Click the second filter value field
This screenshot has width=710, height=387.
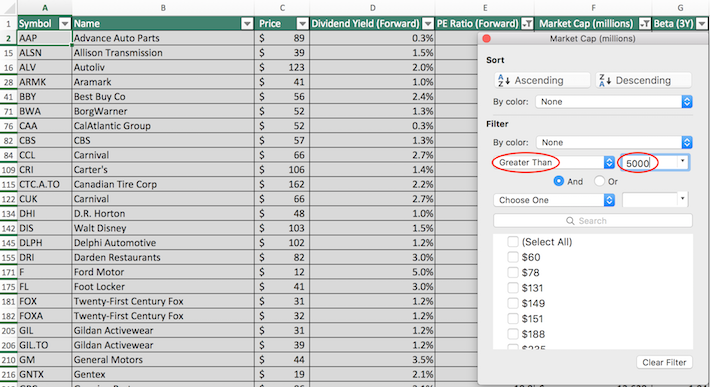click(x=650, y=200)
